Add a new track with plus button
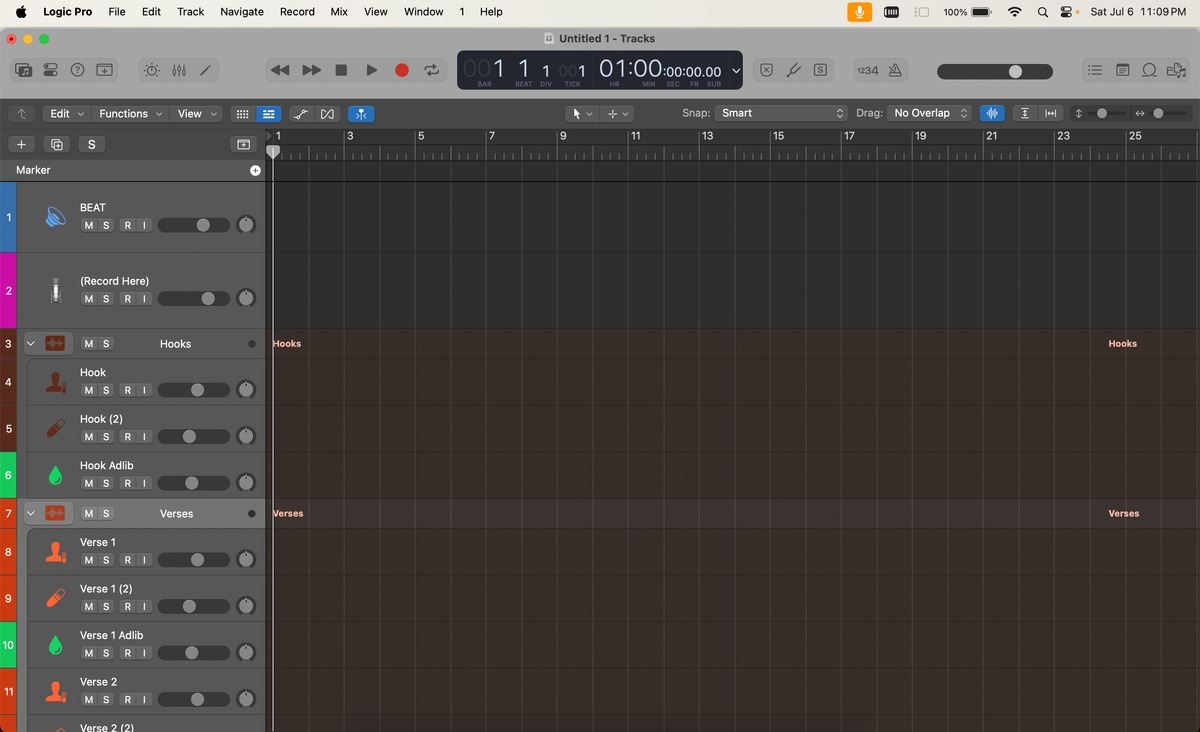1200x732 pixels. pos(21,145)
